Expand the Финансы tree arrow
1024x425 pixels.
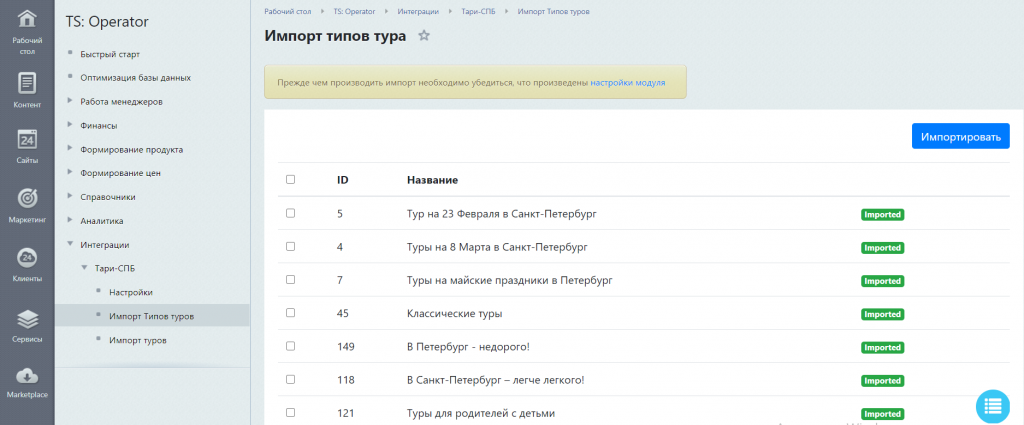coord(70,125)
